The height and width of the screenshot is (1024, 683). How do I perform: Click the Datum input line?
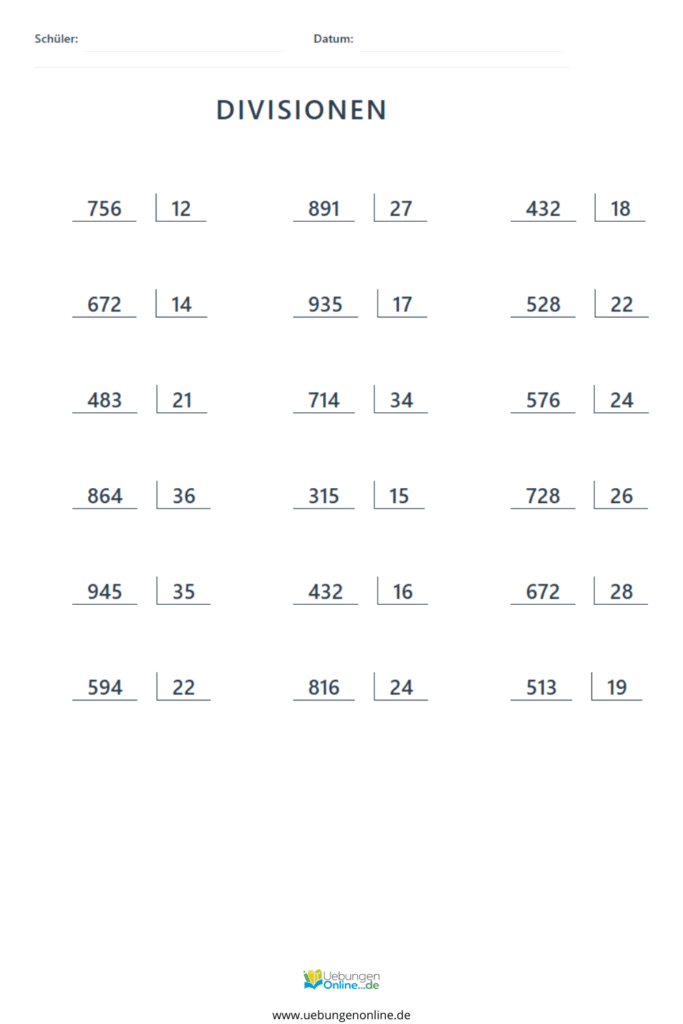(462, 41)
